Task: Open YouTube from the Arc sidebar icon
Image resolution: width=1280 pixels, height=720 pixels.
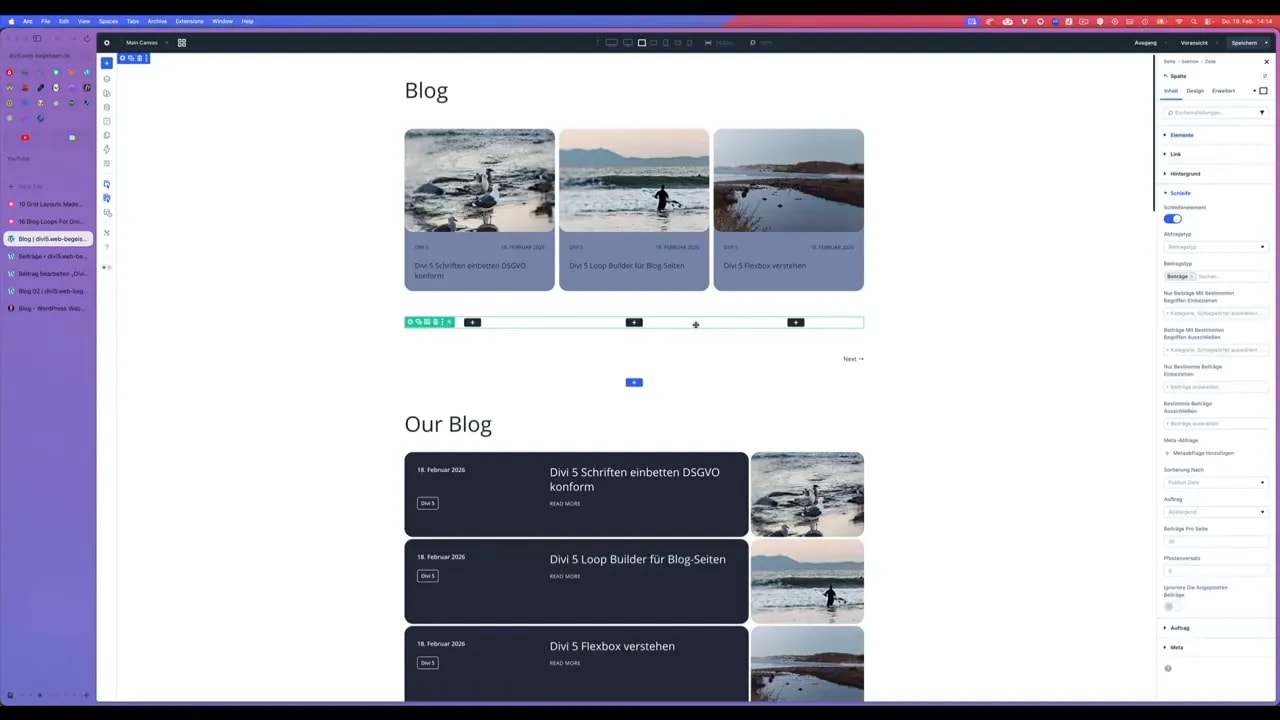Action: click(x=24, y=138)
